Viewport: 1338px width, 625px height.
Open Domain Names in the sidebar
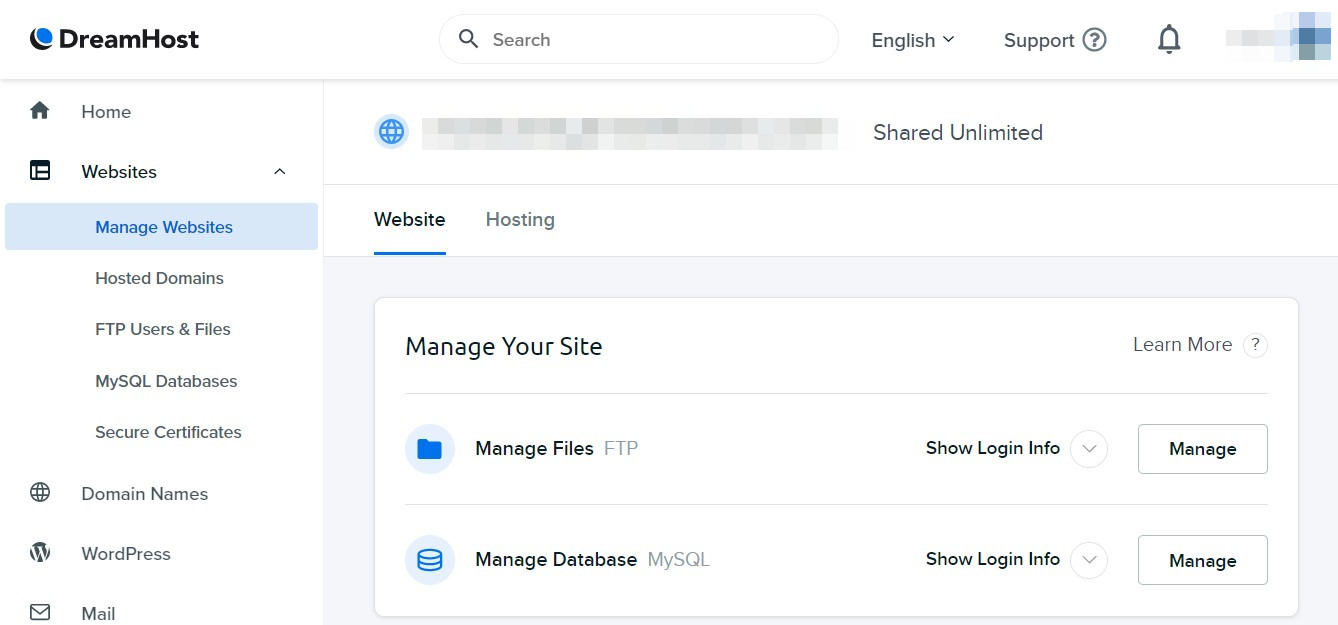pyautogui.click(x=145, y=494)
